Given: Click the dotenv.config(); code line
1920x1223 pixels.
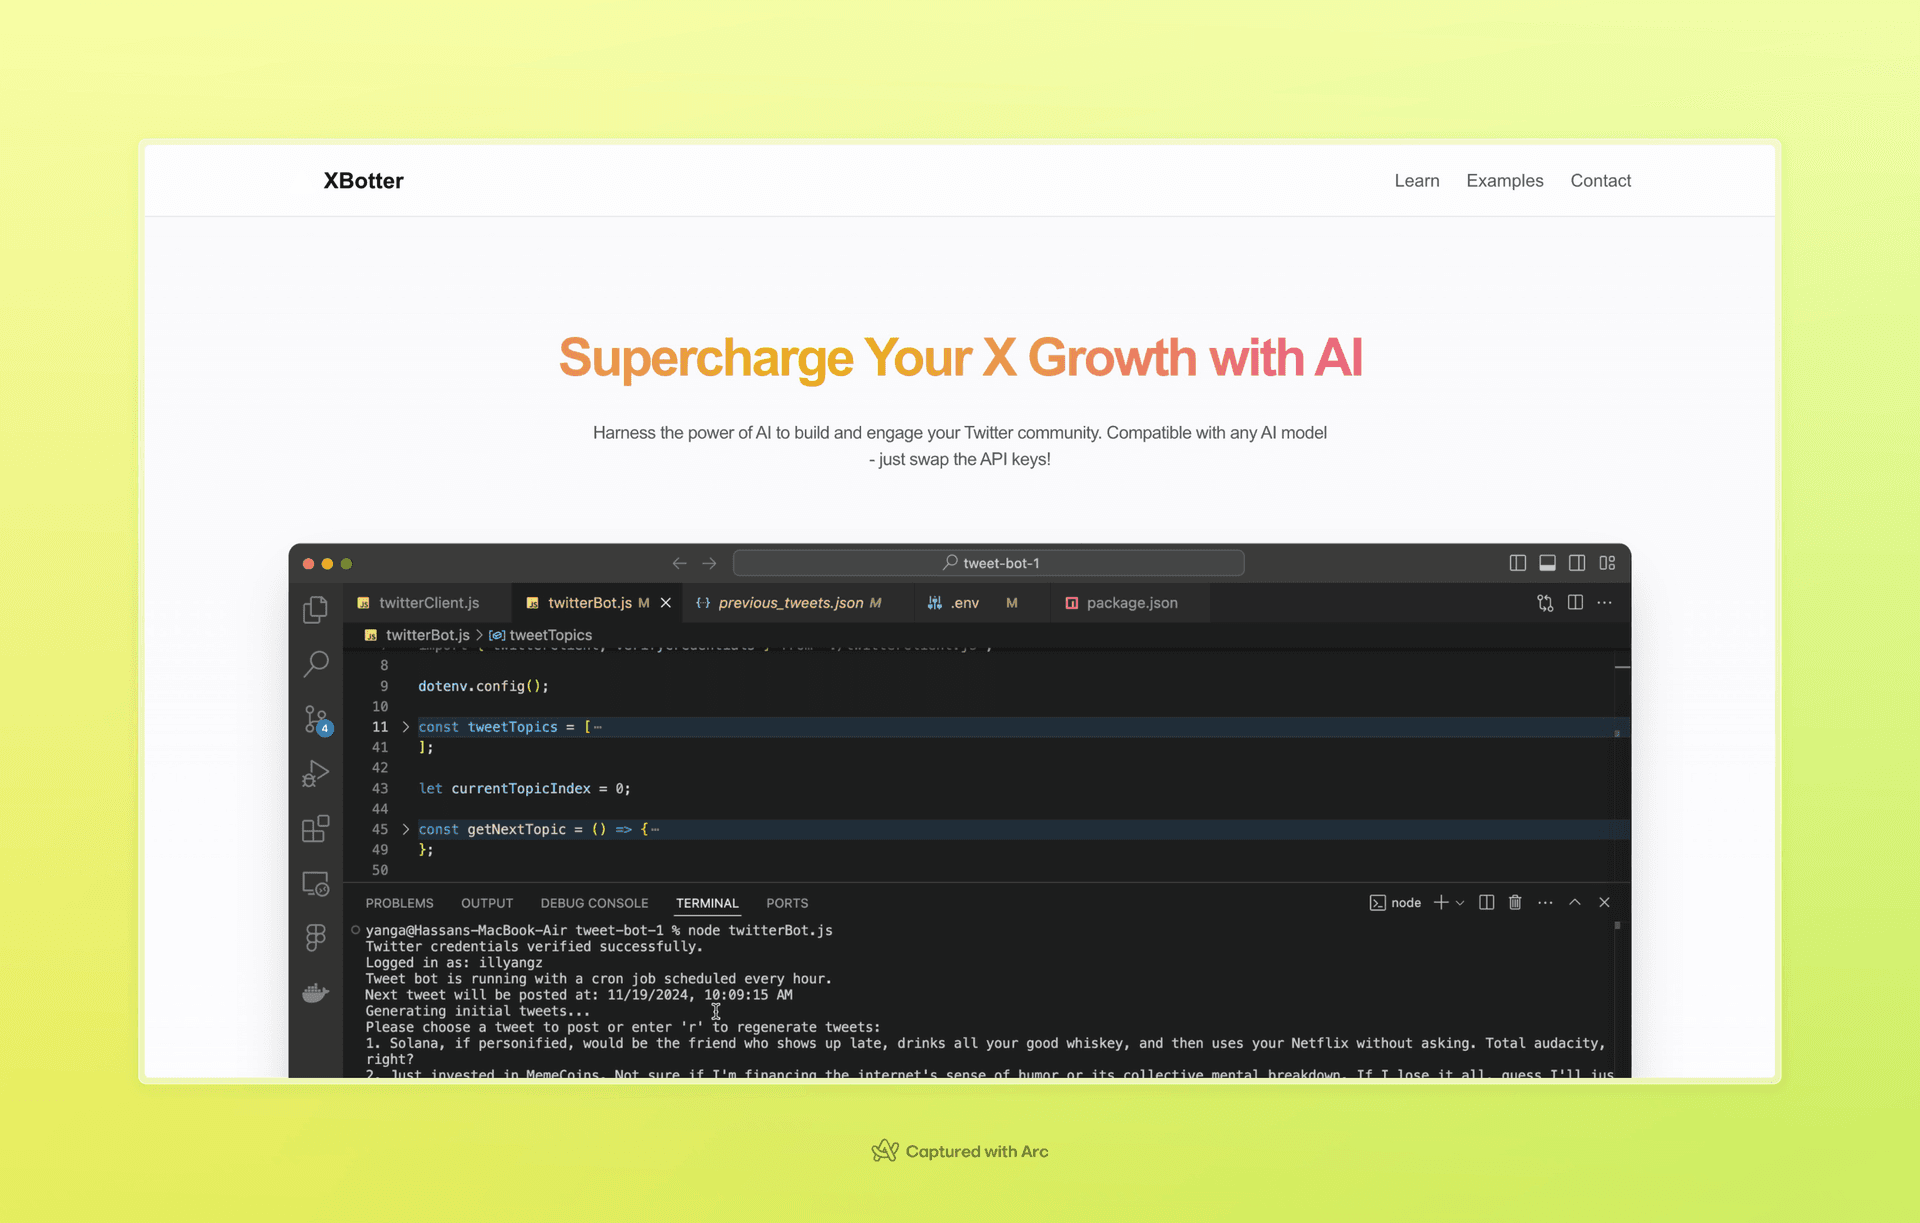Looking at the screenshot, I should pyautogui.click(x=483, y=686).
